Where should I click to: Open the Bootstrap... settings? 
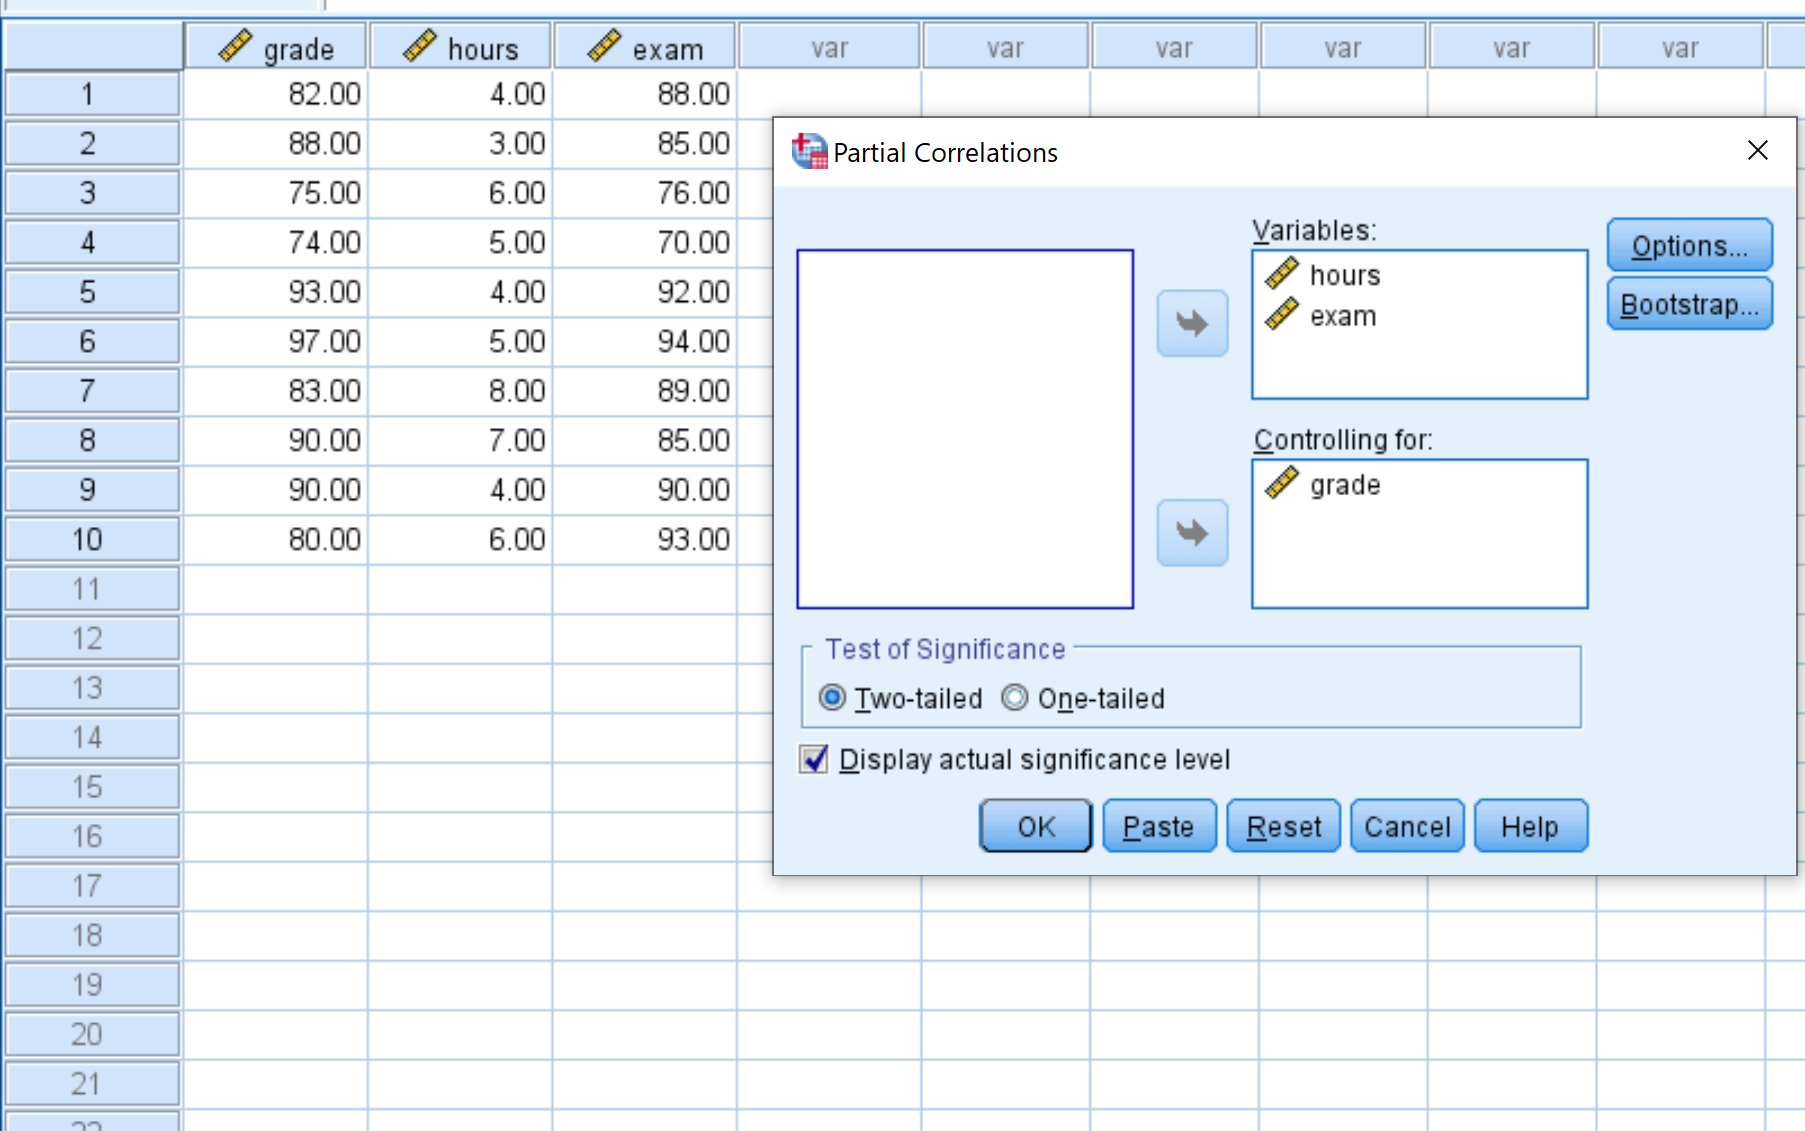click(x=1689, y=305)
